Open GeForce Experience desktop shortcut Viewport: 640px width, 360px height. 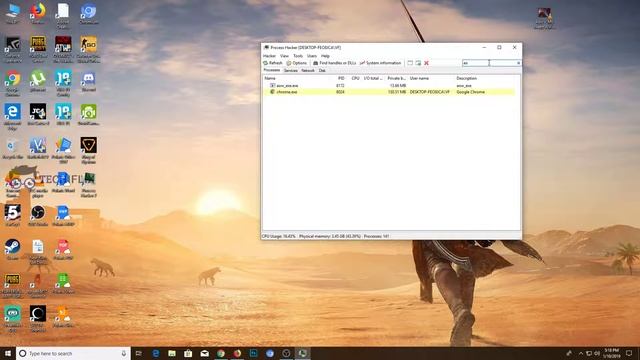click(x=13, y=49)
